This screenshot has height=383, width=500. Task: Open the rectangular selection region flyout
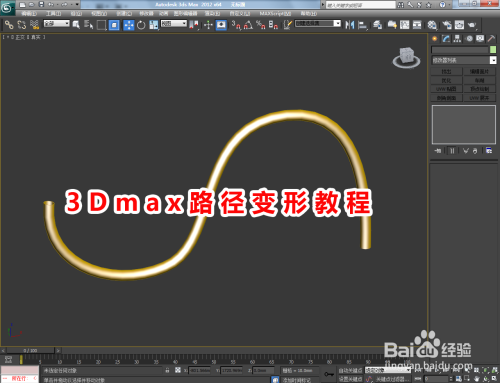(x=101, y=25)
